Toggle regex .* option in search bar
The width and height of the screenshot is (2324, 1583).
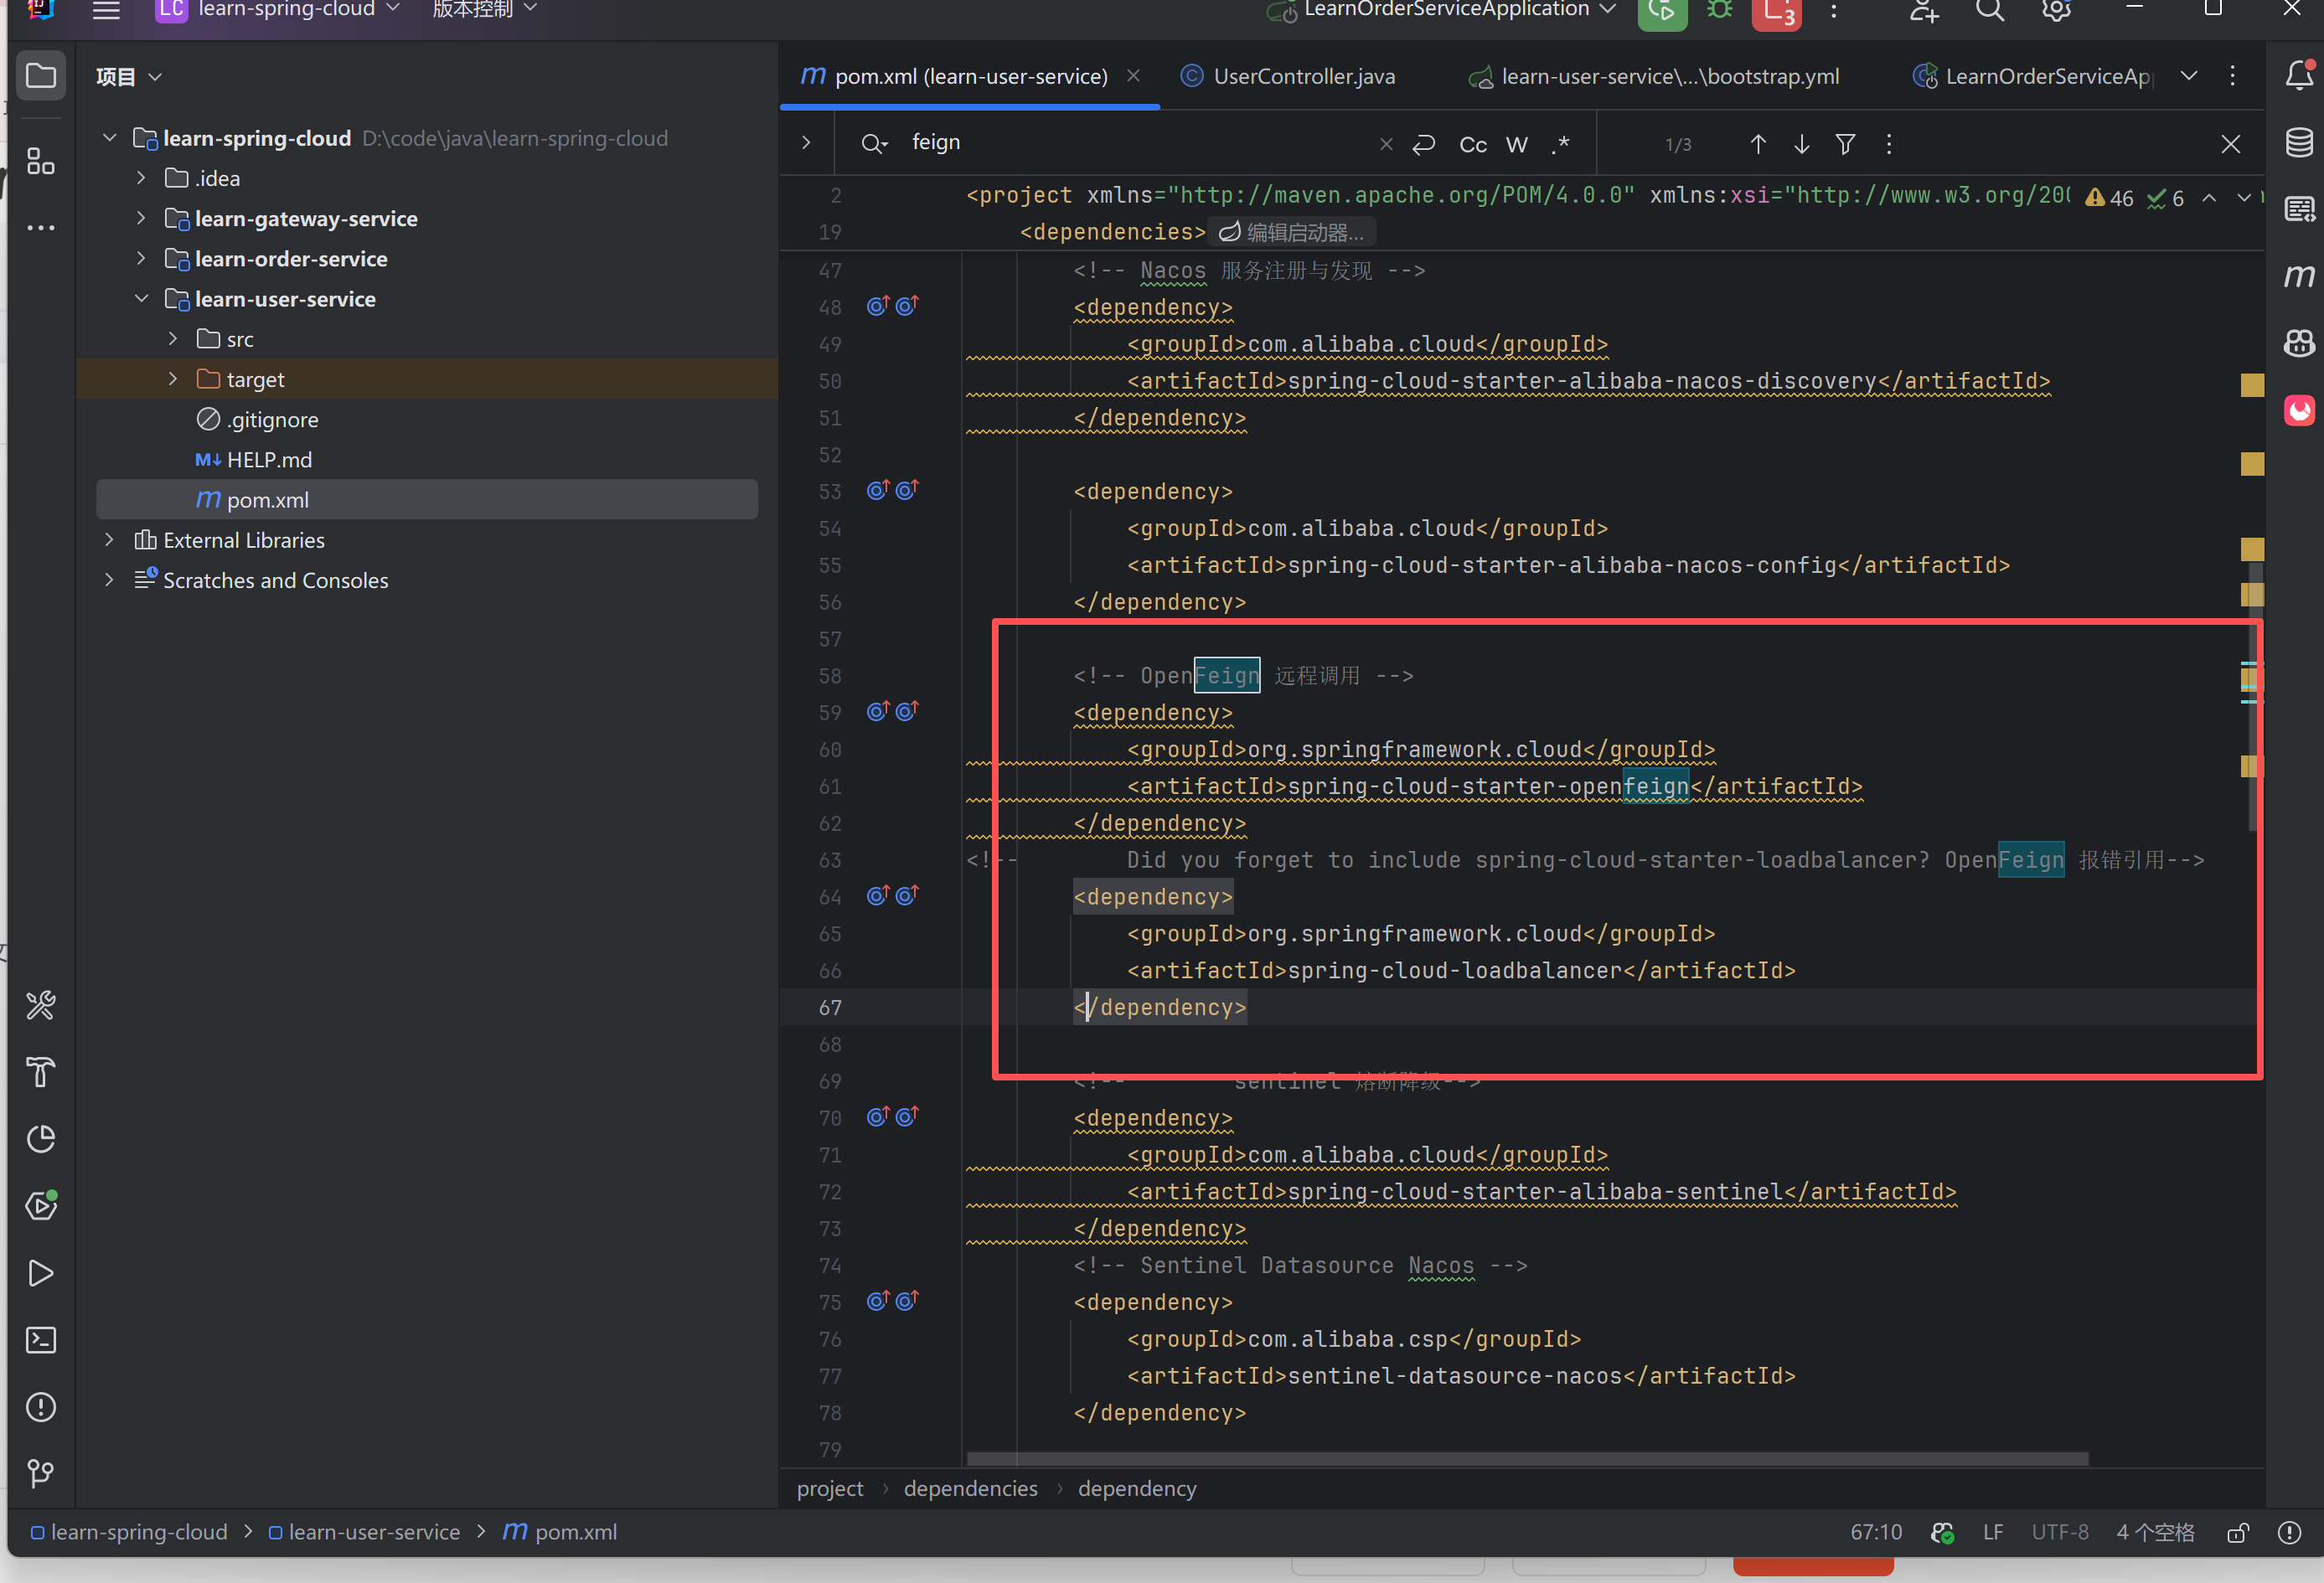tap(1560, 145)
